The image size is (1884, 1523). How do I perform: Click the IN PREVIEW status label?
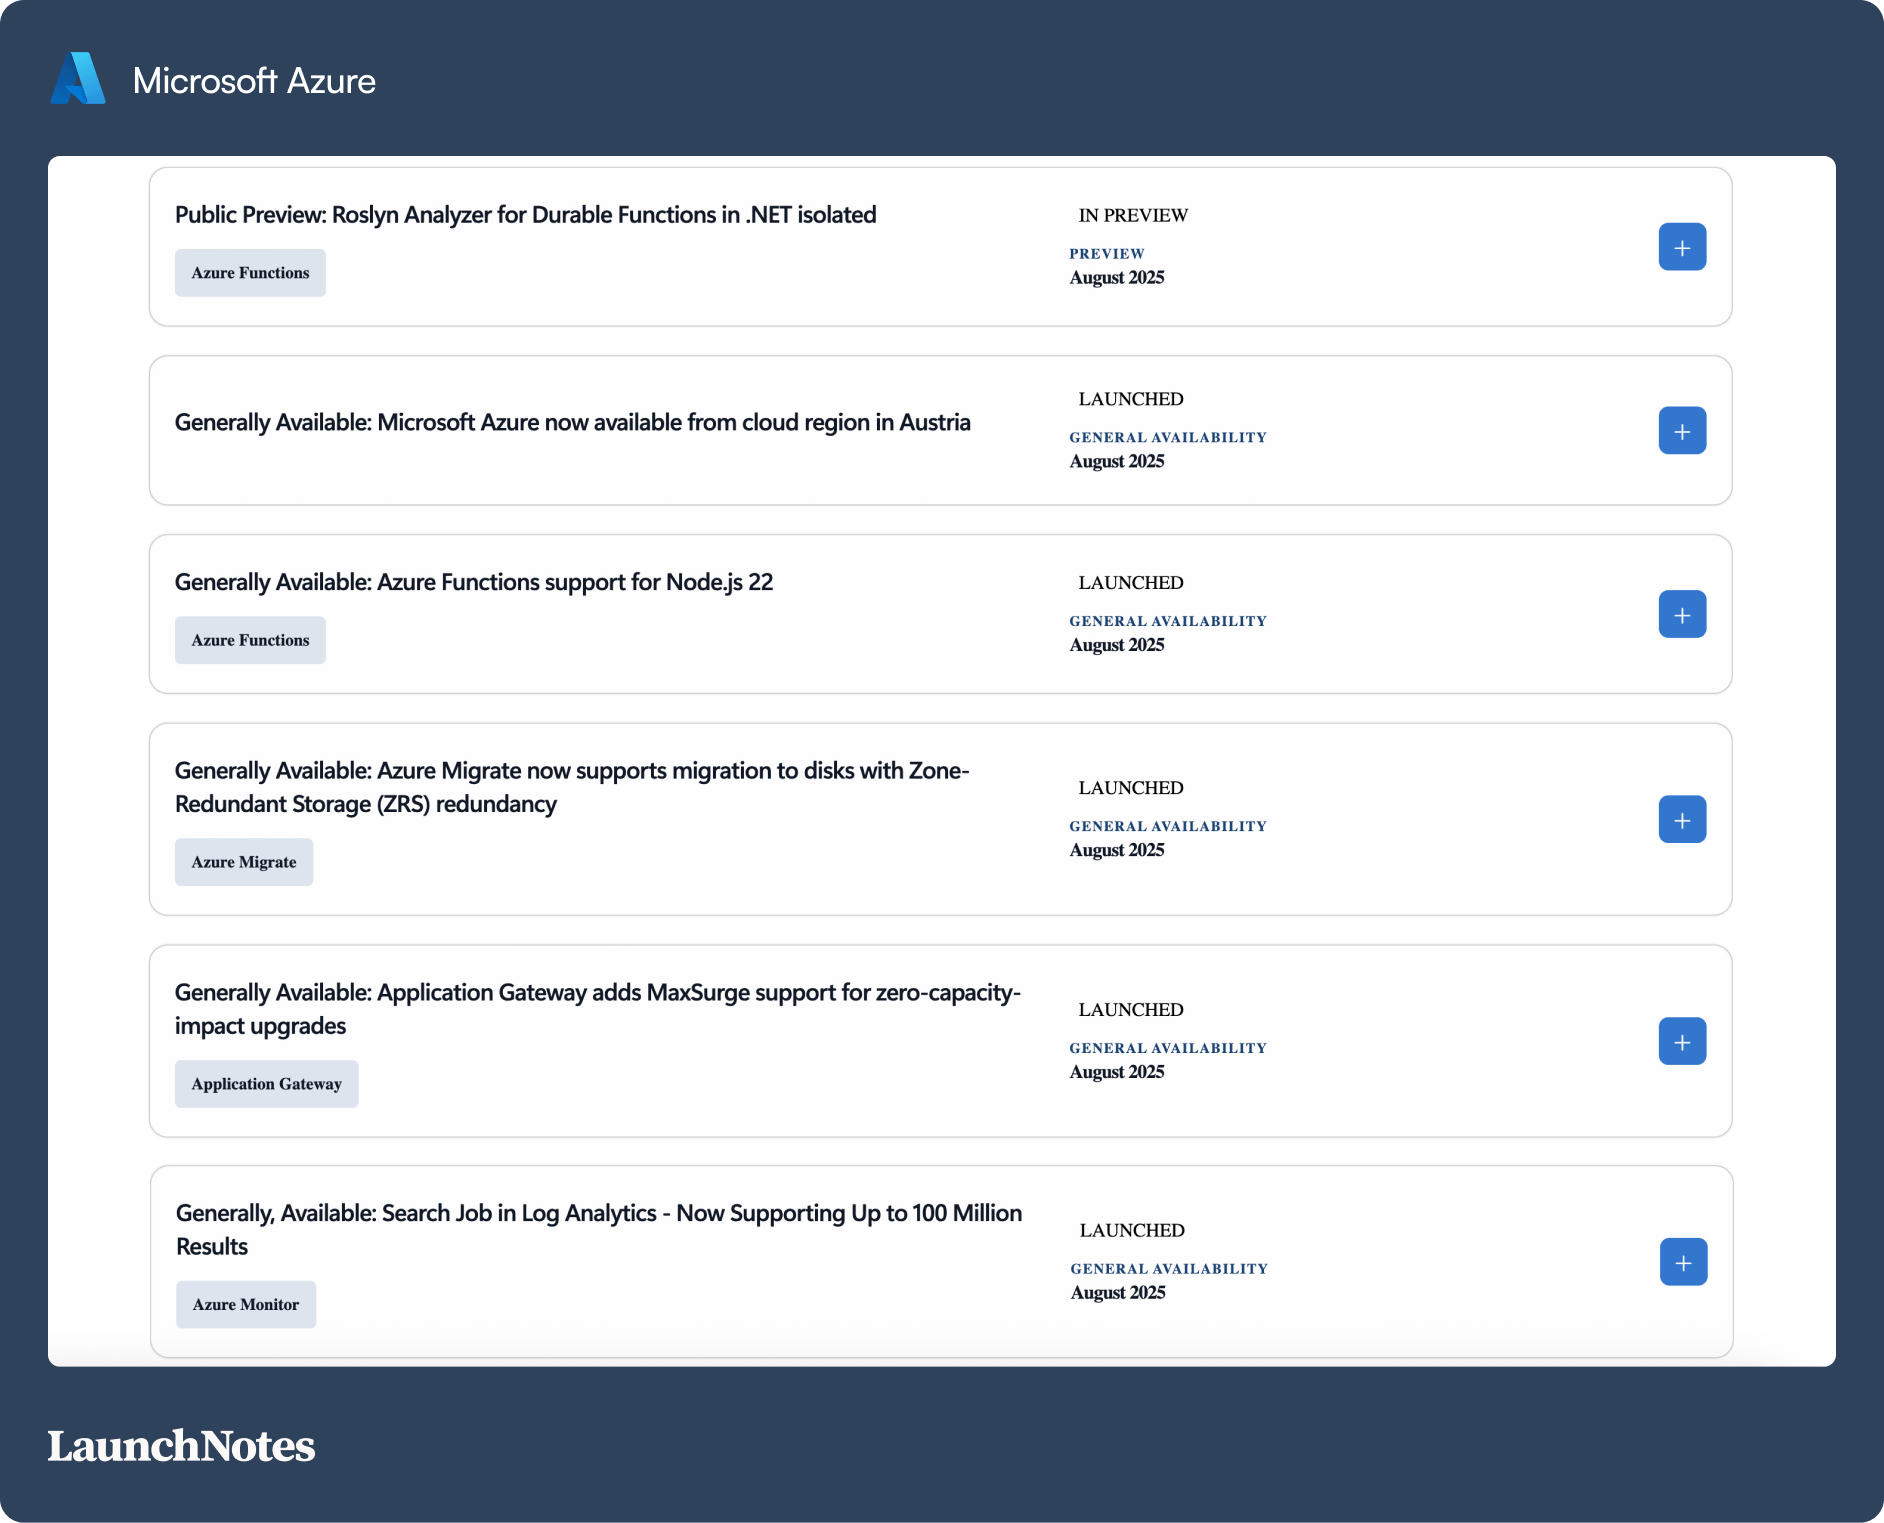[1133, 215]
